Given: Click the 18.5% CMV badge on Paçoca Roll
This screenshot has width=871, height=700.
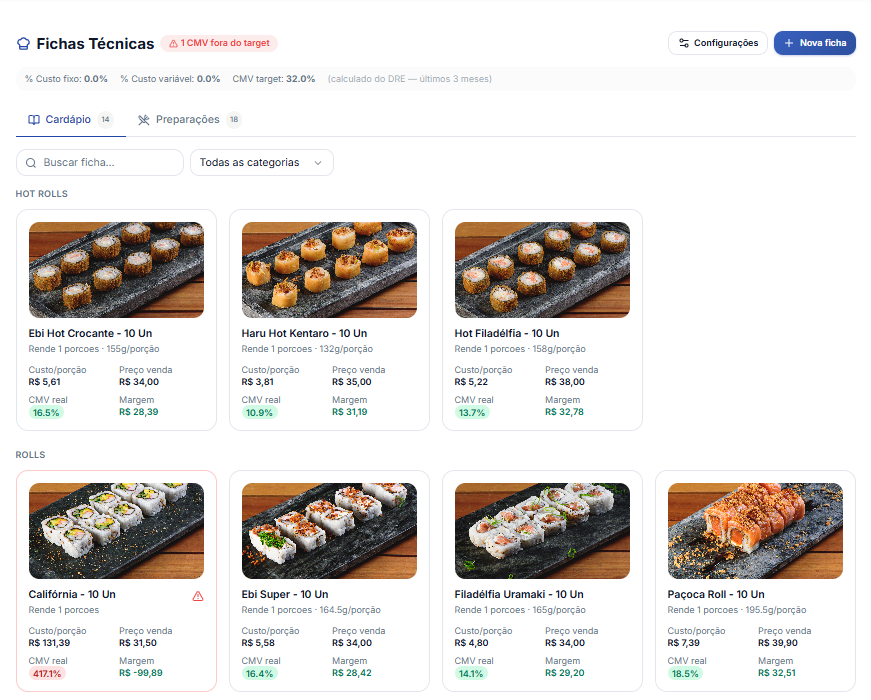Looking at the screenshot, I should [x=685, y=673].
